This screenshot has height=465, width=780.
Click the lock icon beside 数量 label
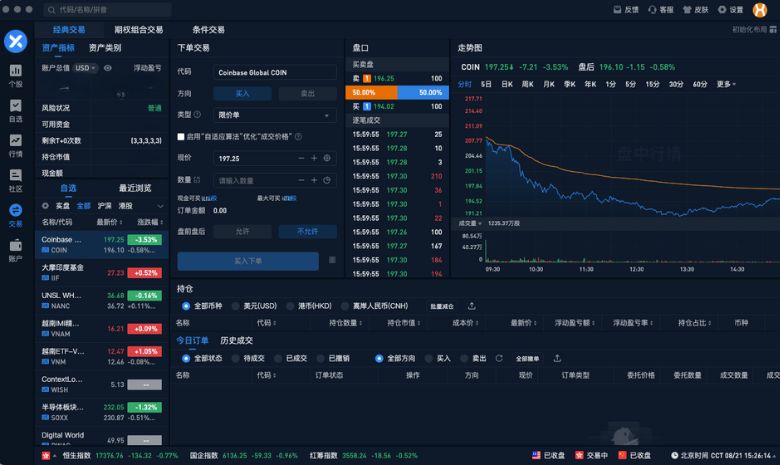[197, 180]
